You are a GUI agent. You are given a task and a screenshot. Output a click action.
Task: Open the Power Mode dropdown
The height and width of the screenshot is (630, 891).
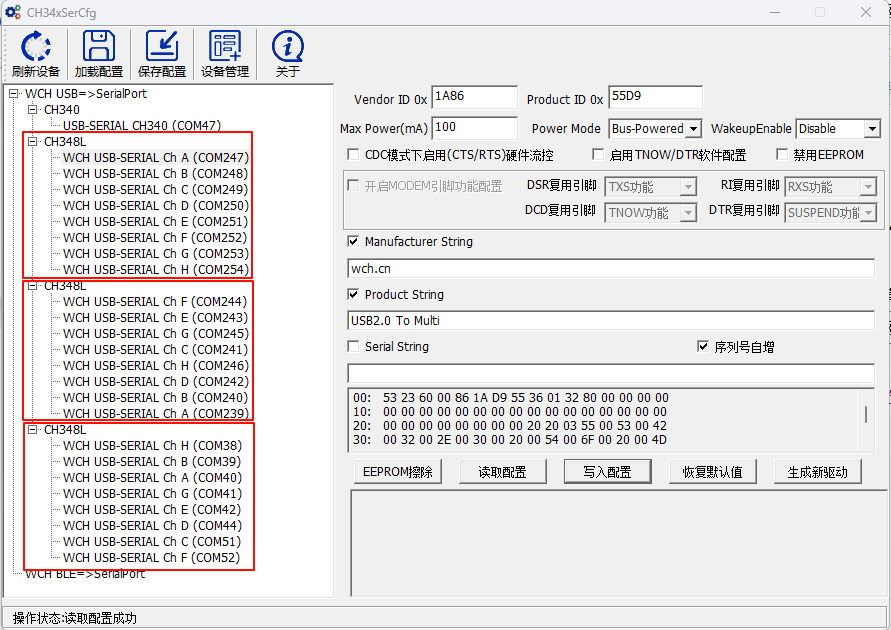click(x=693, y=129)
